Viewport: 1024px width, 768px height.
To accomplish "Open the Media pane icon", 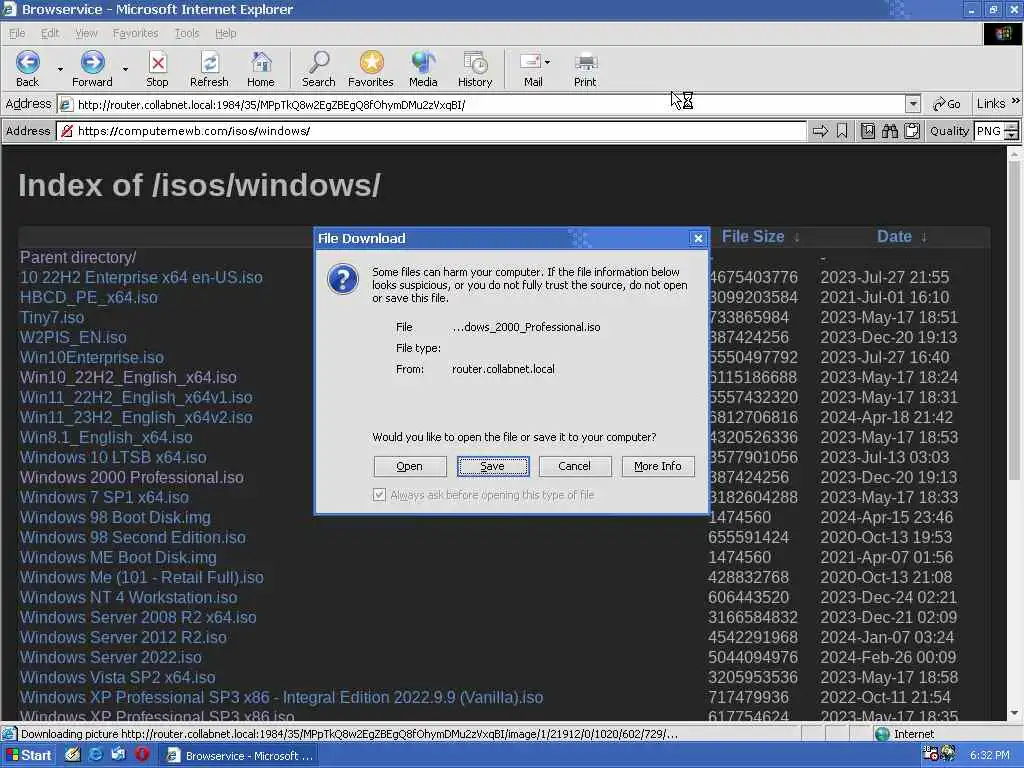I will [x=423, y=63].
